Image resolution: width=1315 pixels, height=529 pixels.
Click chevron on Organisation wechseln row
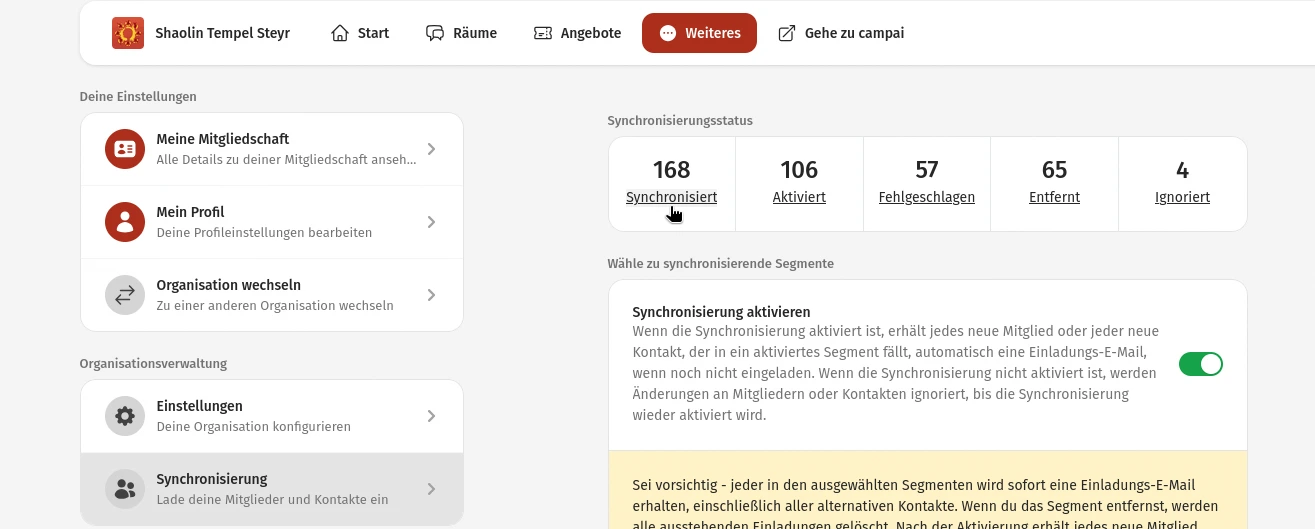click(x=431, y=295)
